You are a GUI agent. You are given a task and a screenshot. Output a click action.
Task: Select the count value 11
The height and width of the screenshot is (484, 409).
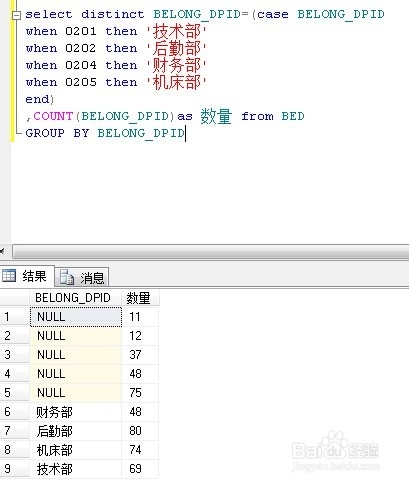pyautogui.click(x=140, y=317)
